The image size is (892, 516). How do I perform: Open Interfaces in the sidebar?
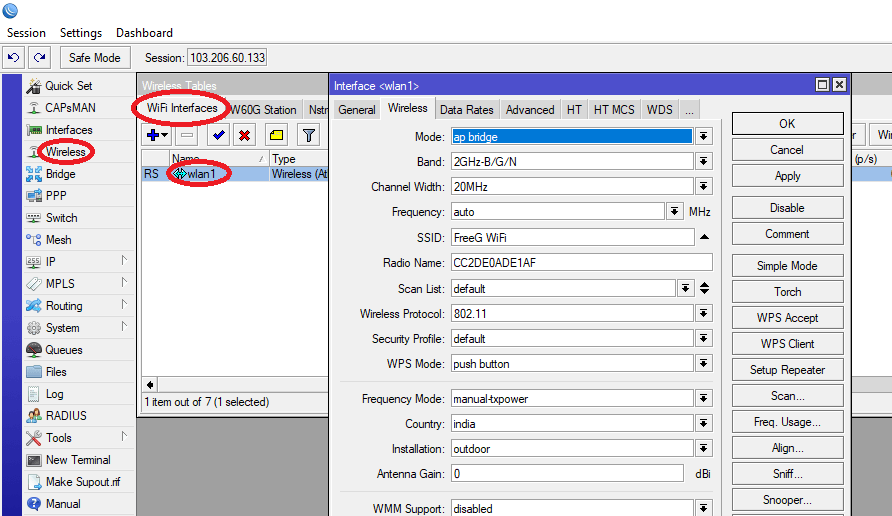coord(69,130)
